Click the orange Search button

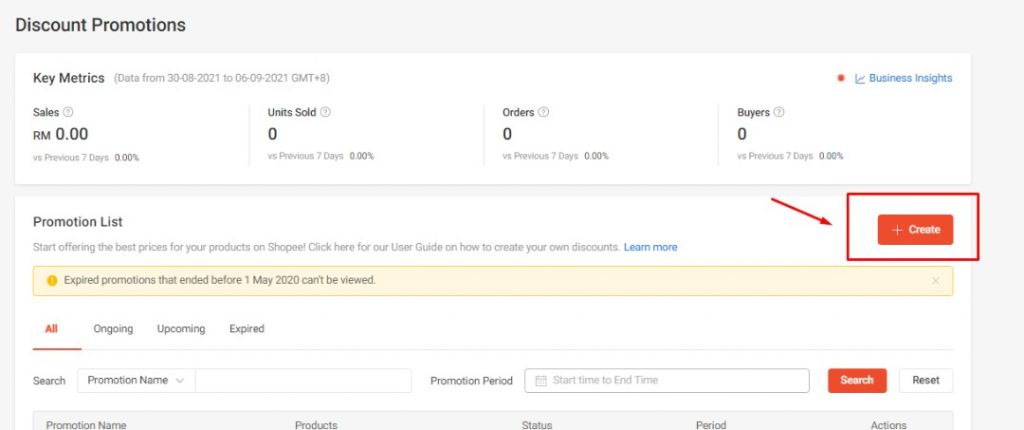857,381
